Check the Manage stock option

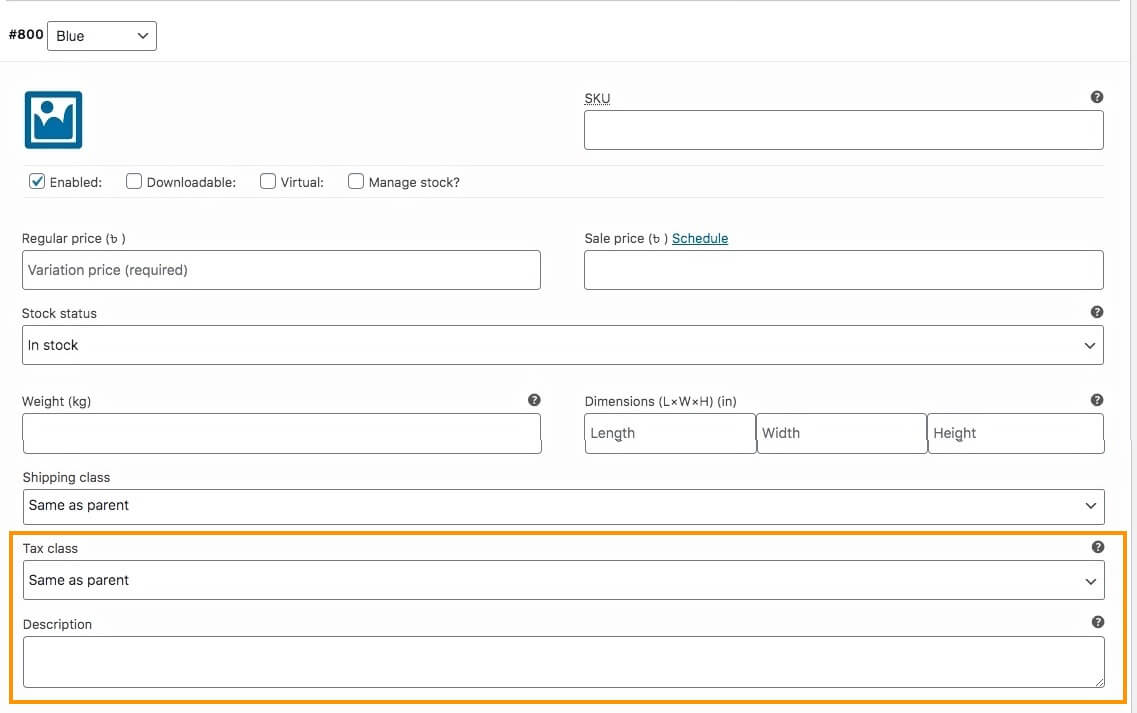356,181
